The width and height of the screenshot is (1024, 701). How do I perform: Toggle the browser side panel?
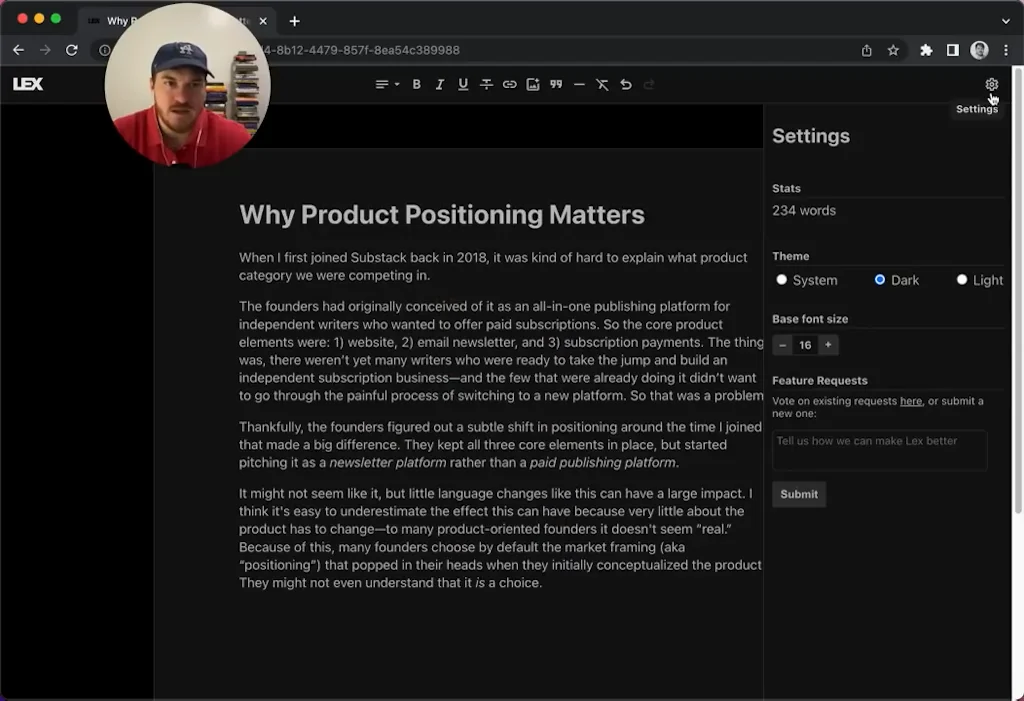[953, 50]
